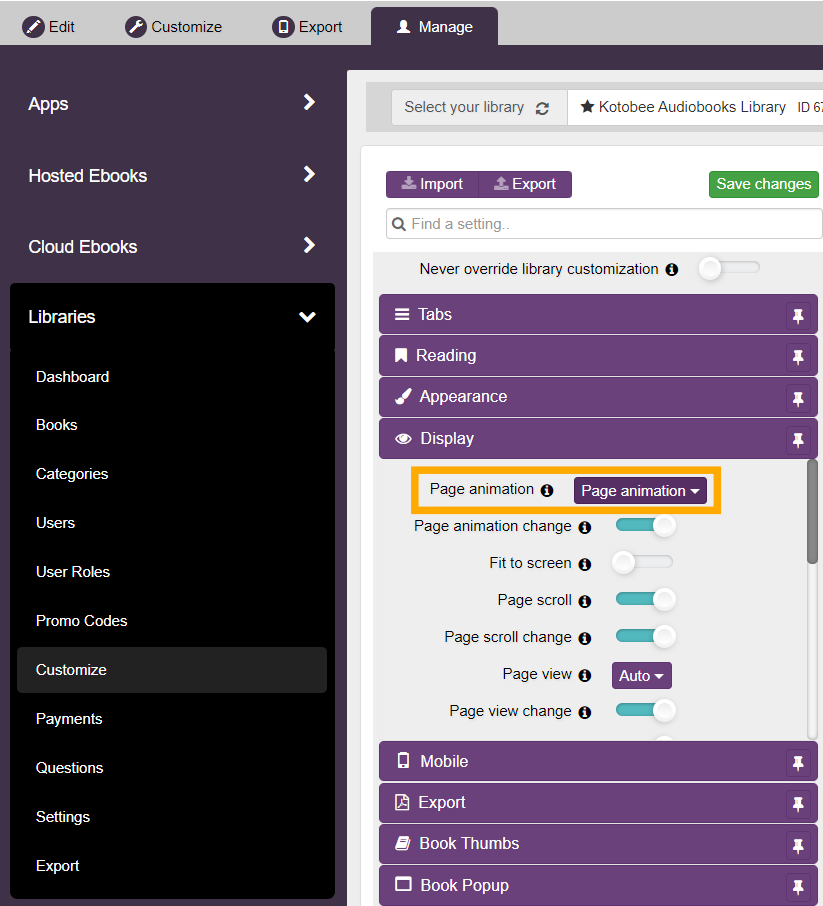Click the search magnifier icon in settings field
823x906 pixels.
(x=399, y=224)
